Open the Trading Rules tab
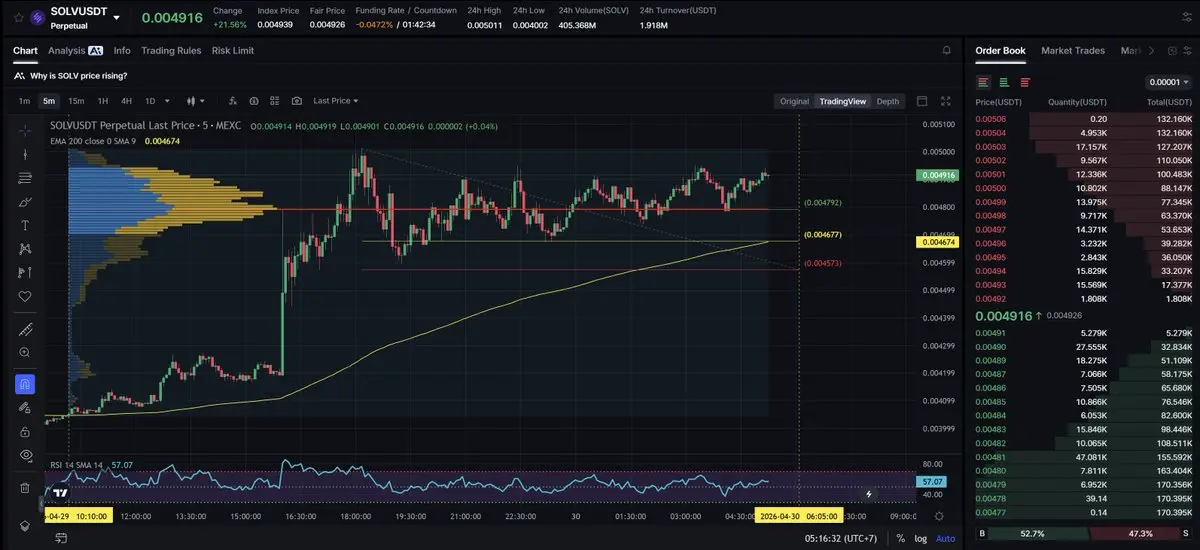Screen dimensions: 1200x550 tap(170, 50)
